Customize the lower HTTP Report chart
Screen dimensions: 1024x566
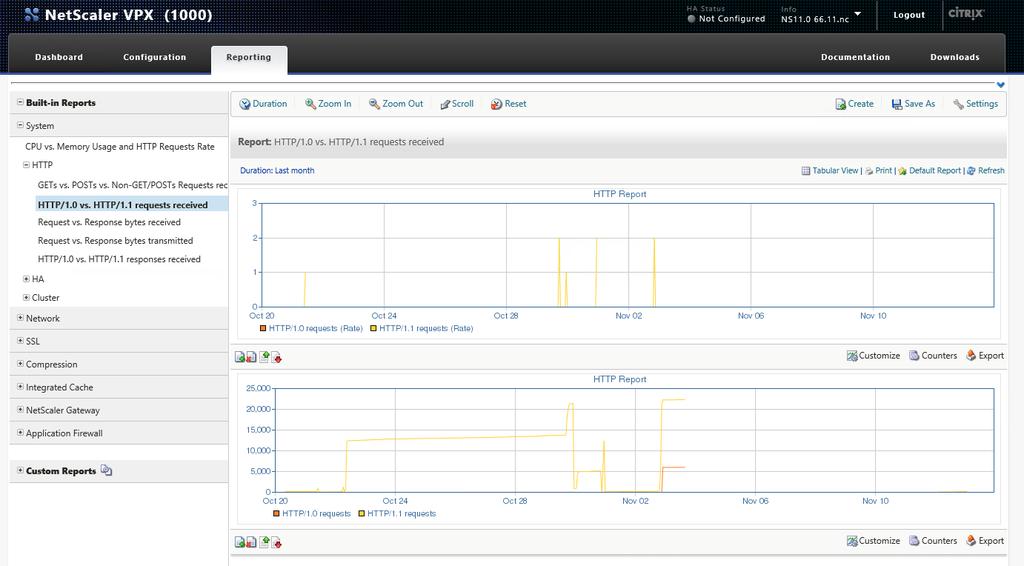873,541
